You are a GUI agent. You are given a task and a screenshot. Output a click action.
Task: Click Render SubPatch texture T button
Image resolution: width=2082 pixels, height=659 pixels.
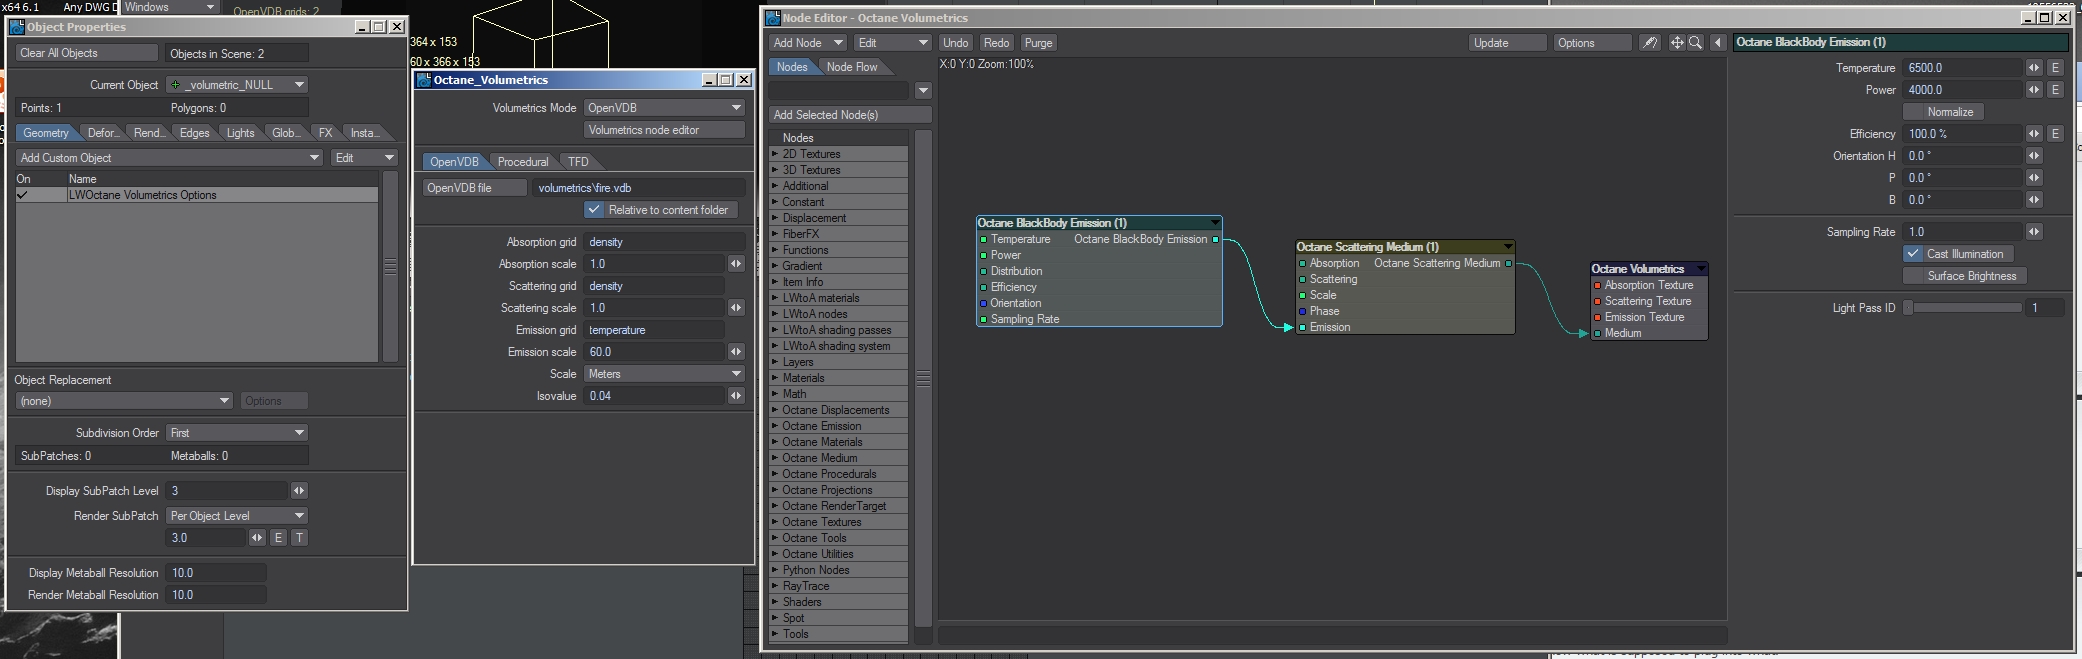click(299, 538)
